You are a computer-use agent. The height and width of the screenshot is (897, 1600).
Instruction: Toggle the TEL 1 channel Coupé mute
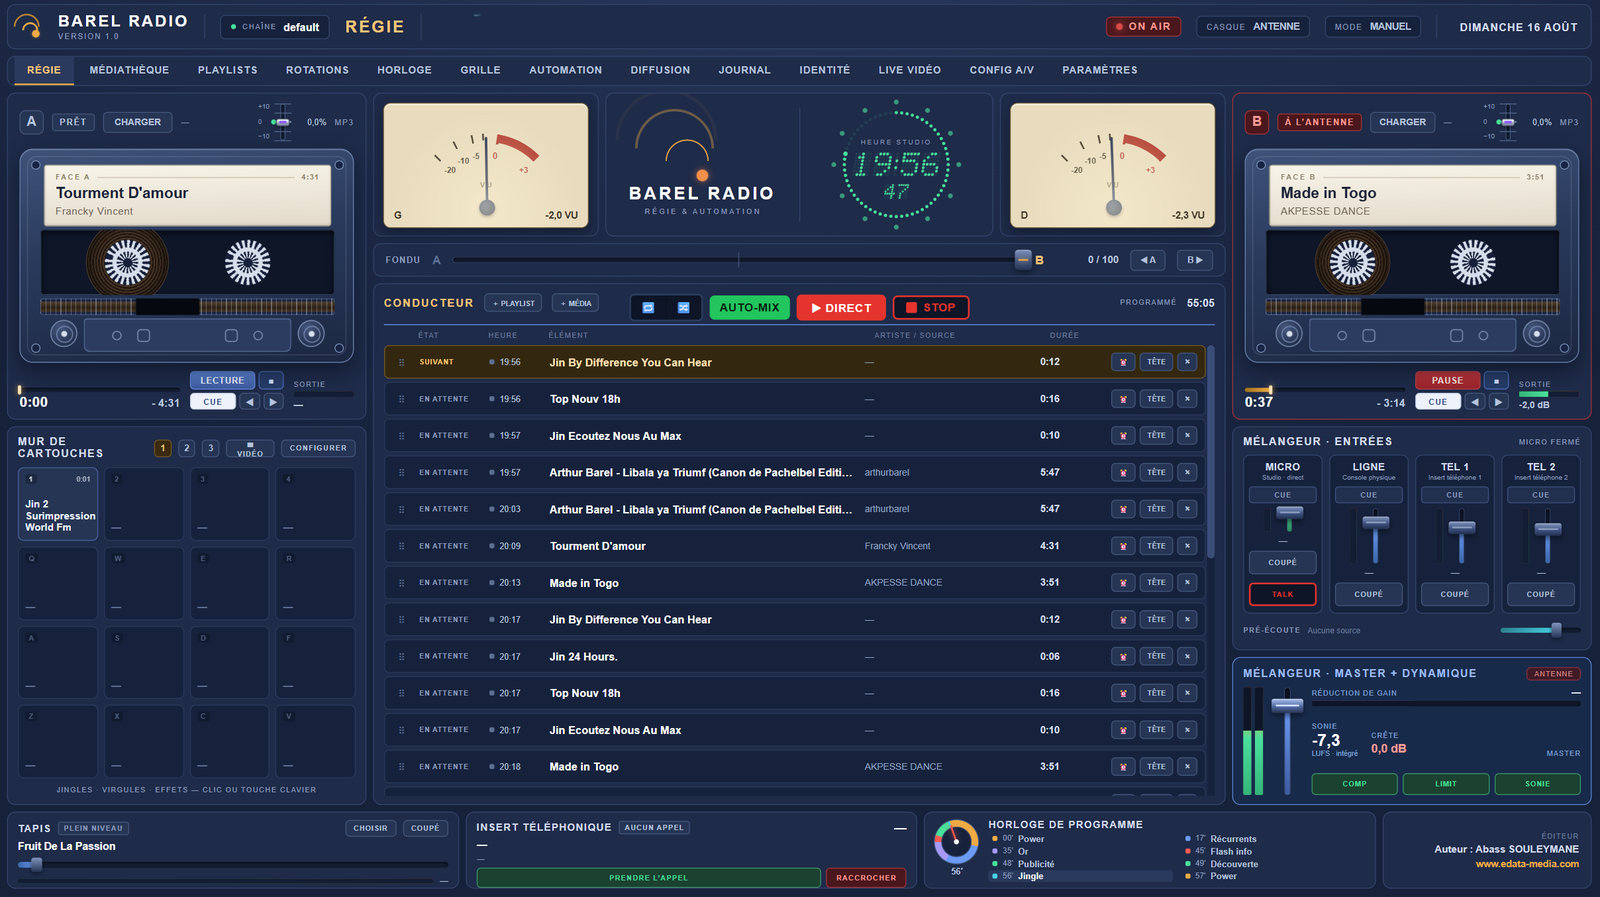coord(1454,594)
